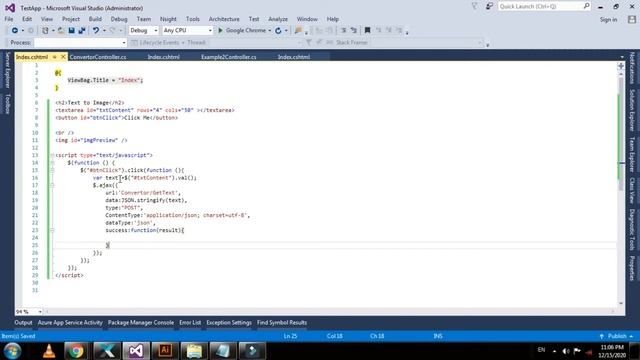Start debugging with the green play icon

(220, 31)
